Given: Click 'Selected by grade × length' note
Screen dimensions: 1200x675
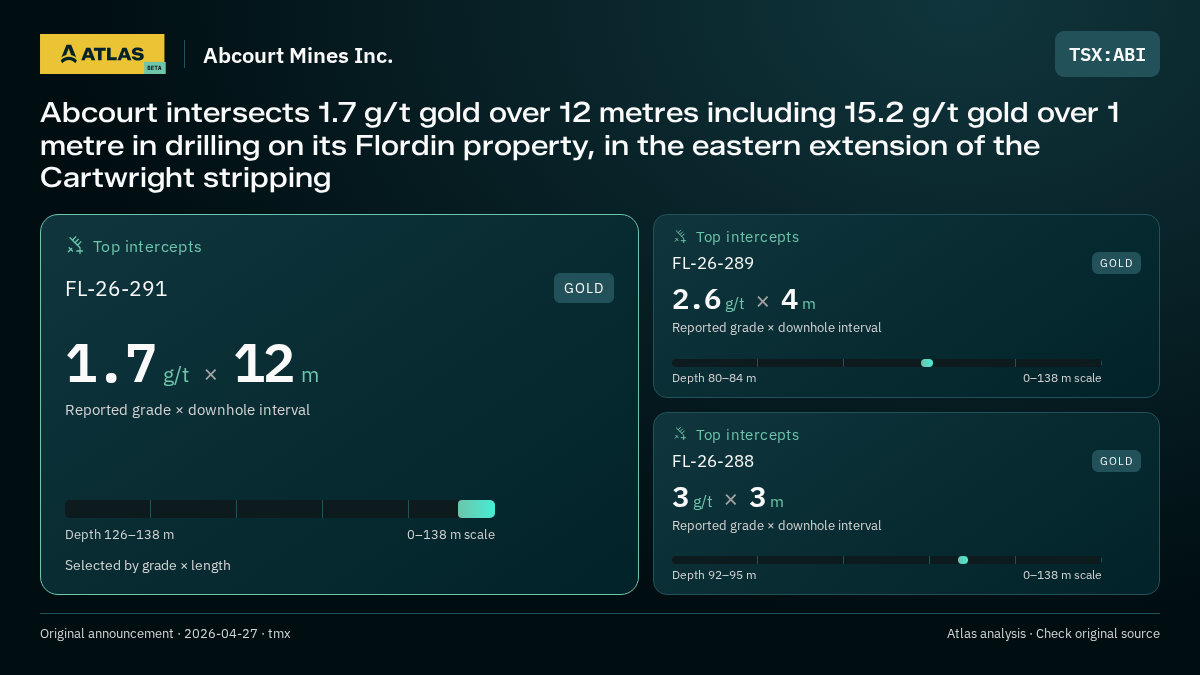Looking at the screenshot, I should pos(148,566).
